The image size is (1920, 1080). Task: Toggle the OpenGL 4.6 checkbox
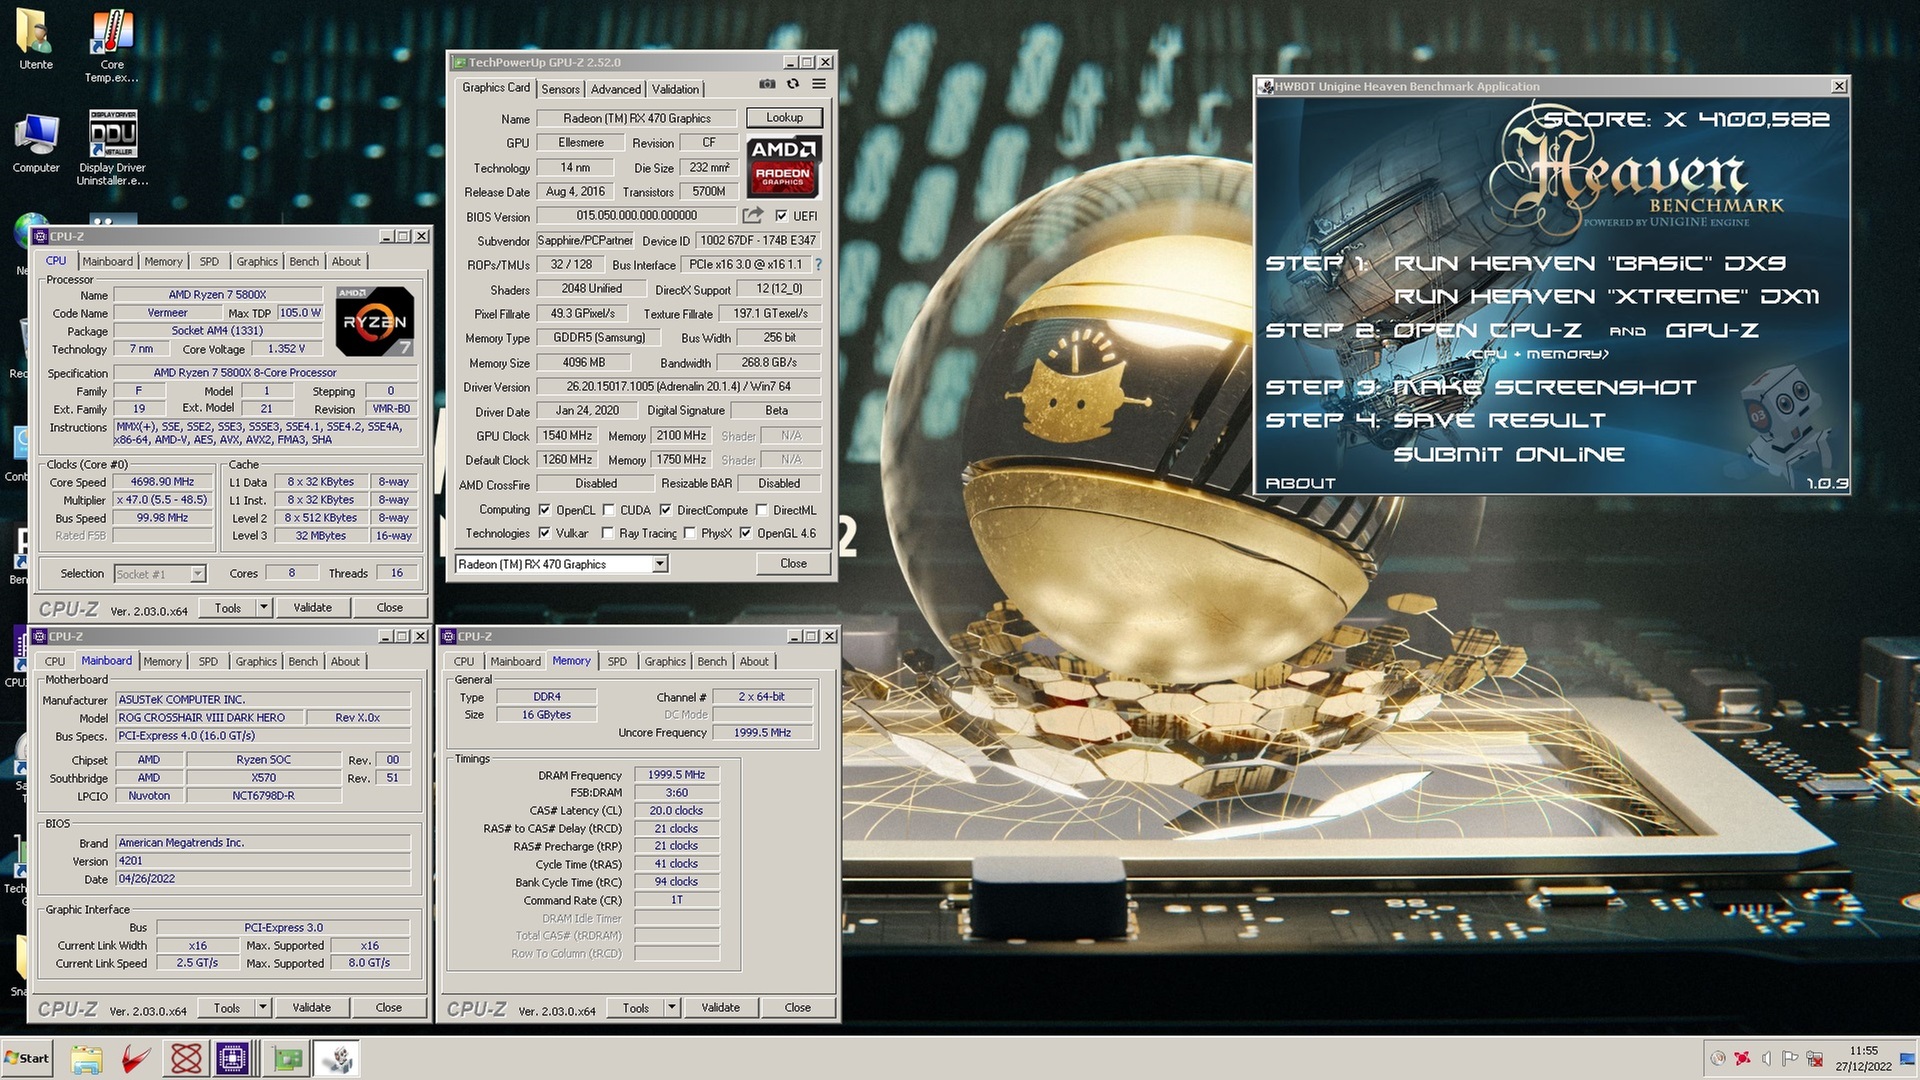click(x=745, y=533)
